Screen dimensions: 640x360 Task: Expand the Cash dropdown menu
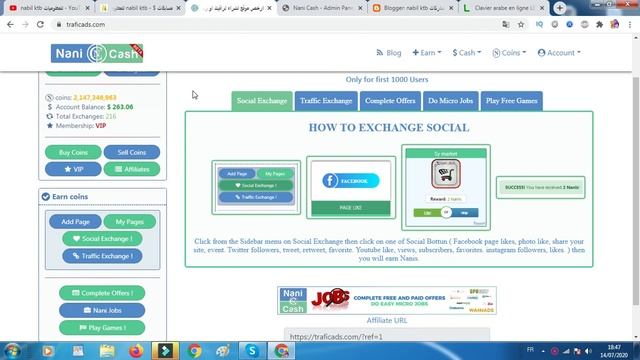point(467,53)
